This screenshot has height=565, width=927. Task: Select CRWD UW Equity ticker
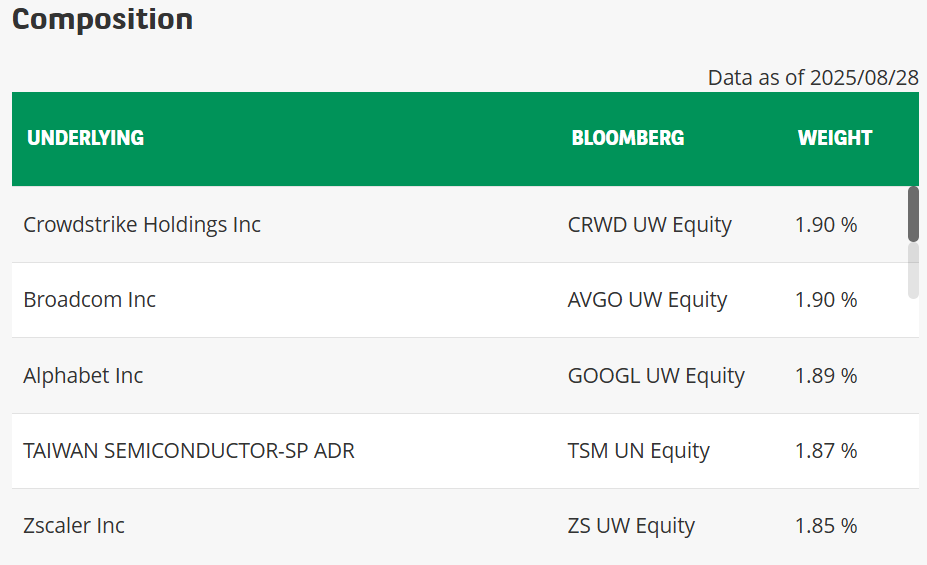coord(650,225)
